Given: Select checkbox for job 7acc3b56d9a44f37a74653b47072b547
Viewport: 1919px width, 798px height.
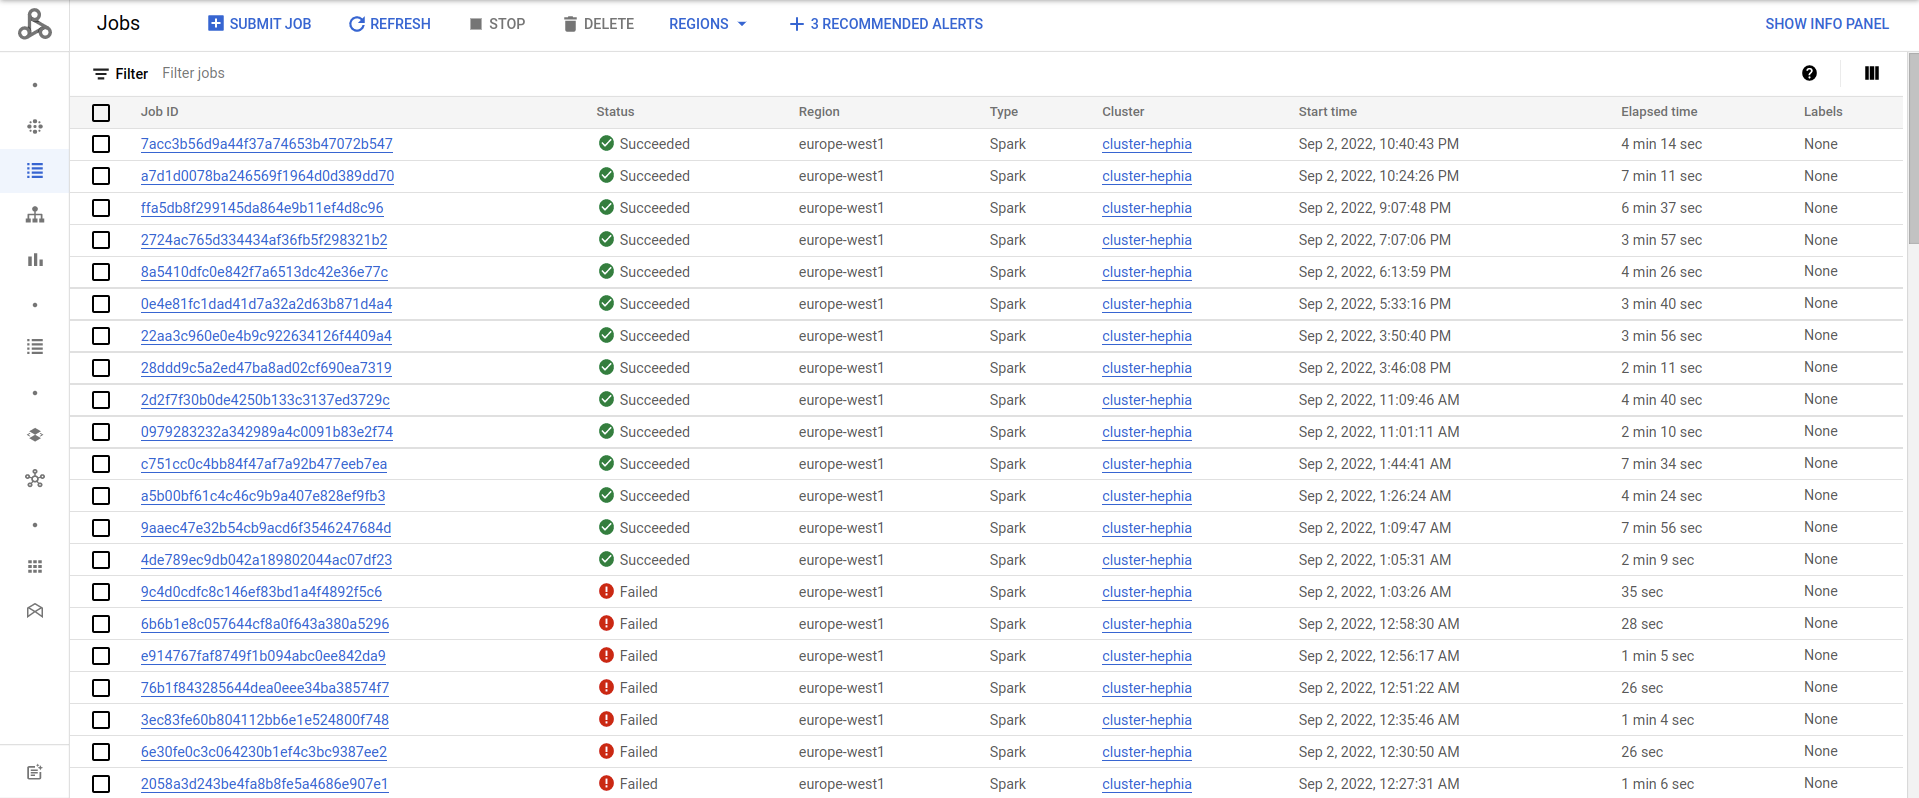Looking at the screenshot, I should pyautogui.click(x=101, y=144).
